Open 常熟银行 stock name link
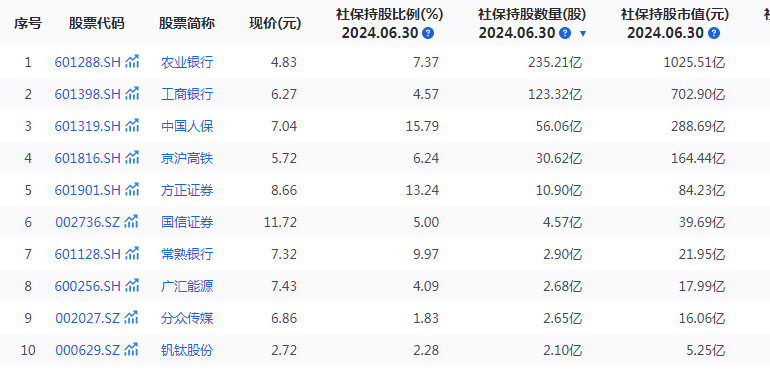Viewport: 770px width, 374px height. tap(187, 254)
